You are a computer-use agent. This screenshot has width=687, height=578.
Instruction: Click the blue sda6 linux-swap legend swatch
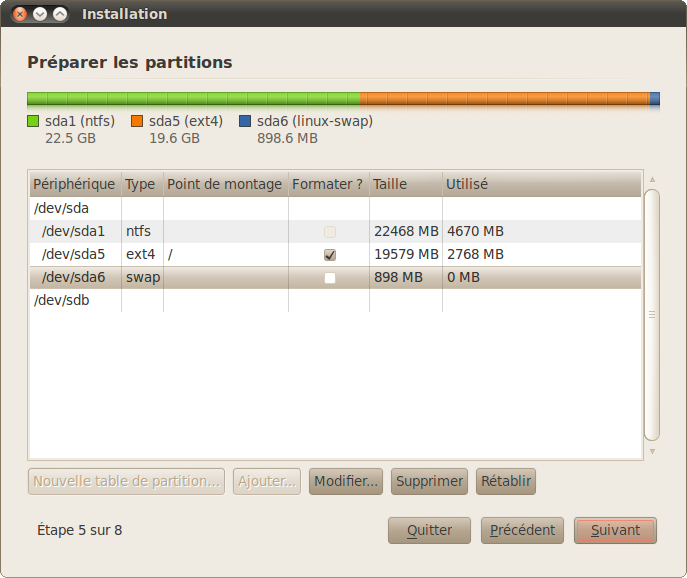[x=245, y=122]
